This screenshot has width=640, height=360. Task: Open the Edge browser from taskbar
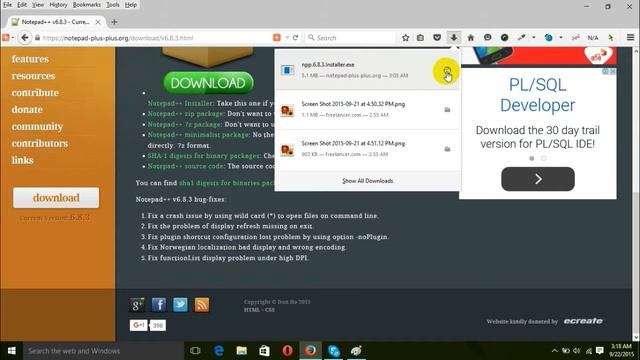pyautogui.click(x=218, y=351)
